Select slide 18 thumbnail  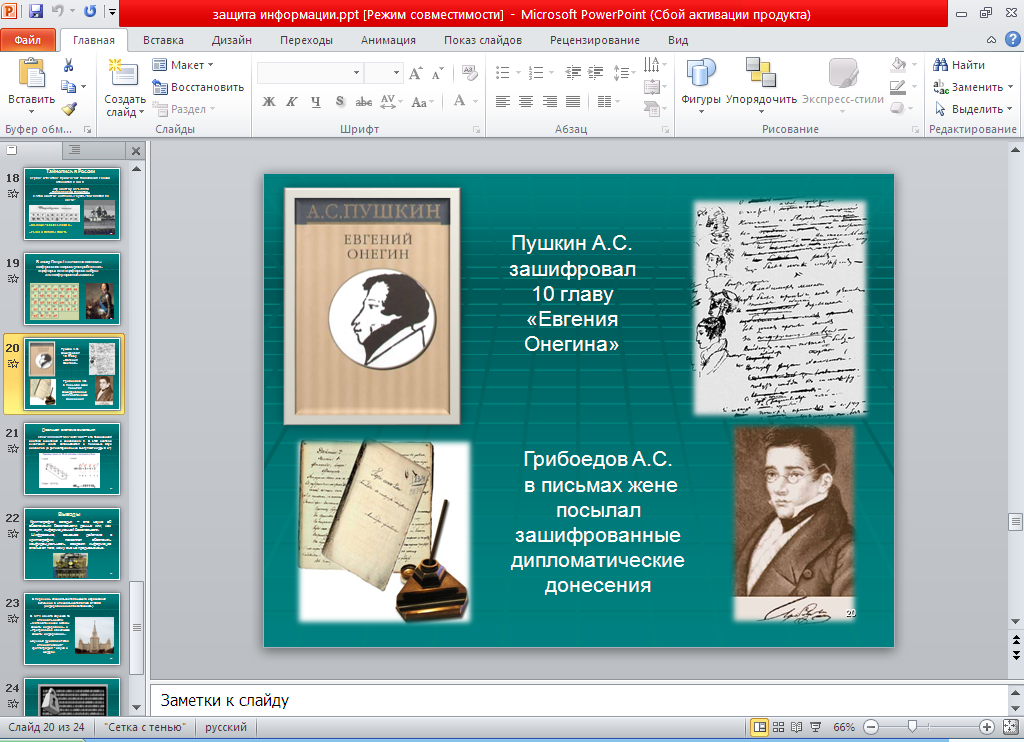point(72,204)
